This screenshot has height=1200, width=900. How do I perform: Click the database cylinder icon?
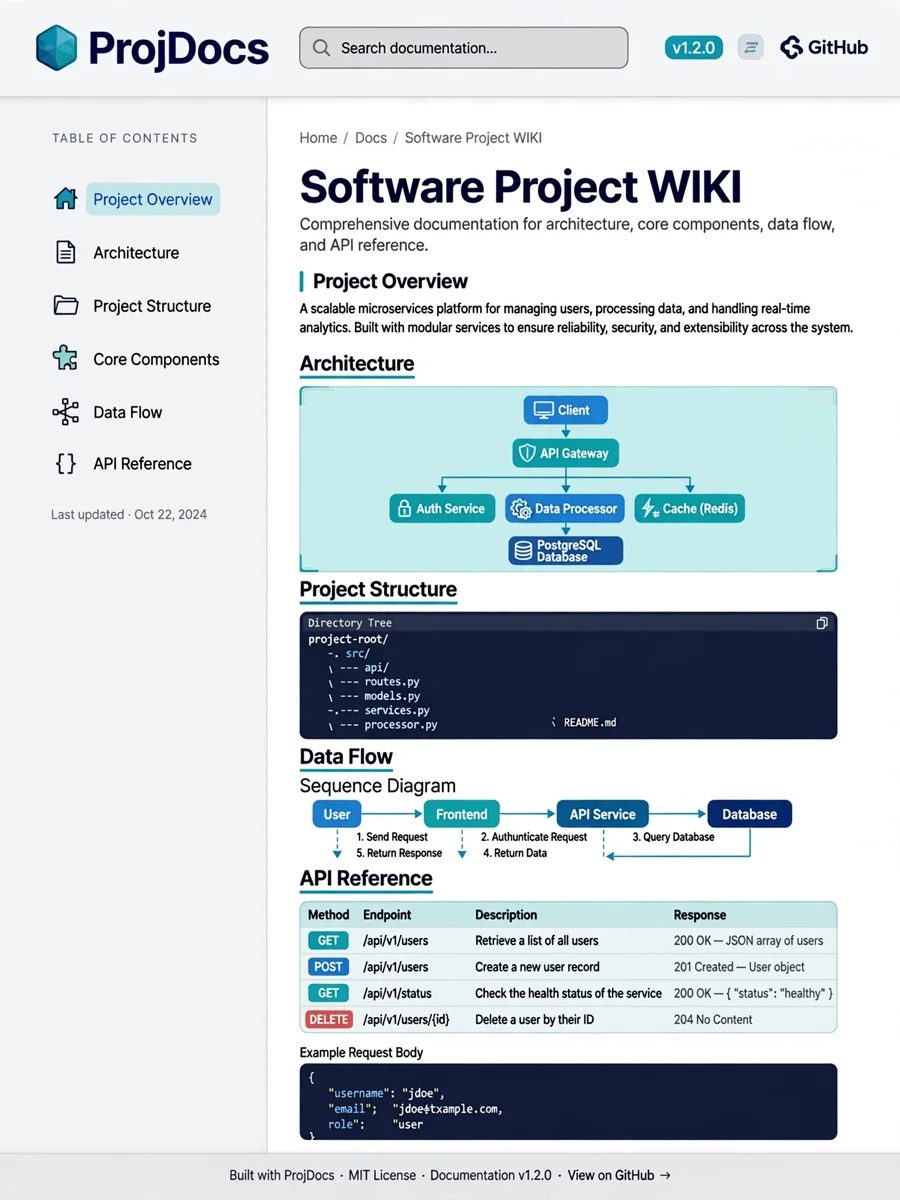point(522,550)
